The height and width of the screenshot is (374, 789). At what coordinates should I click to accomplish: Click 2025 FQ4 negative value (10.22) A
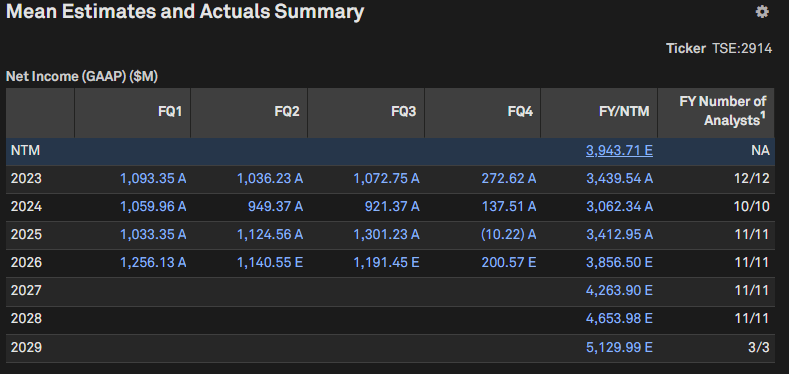click(509, 235)
